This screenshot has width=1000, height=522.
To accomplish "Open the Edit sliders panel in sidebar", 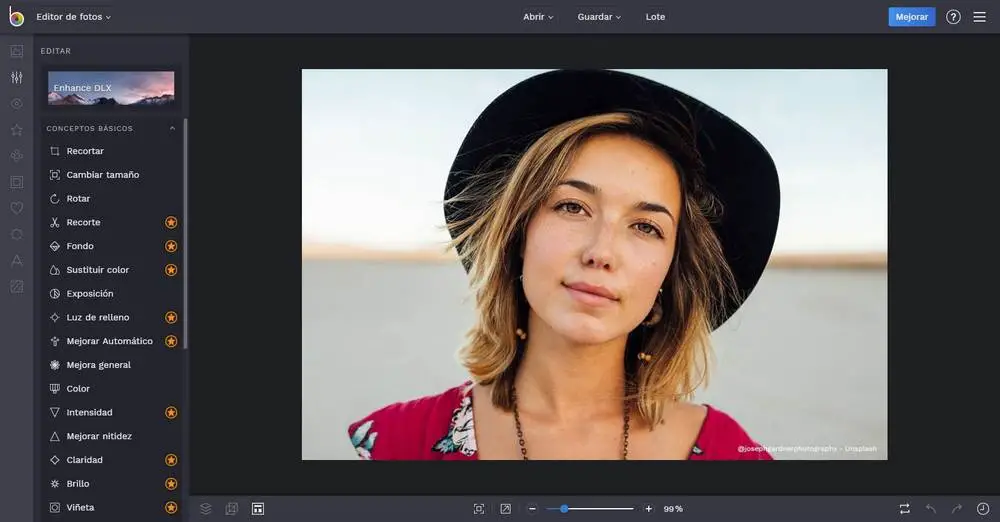I will click(x=16, y=77).
